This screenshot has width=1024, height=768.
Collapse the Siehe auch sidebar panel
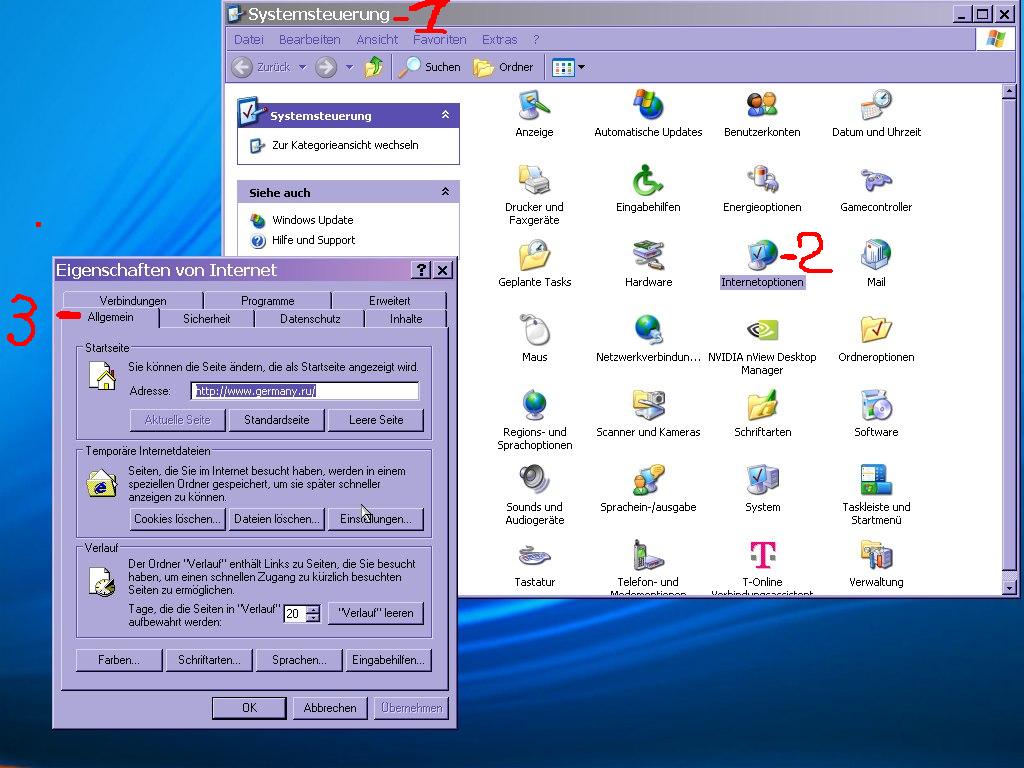(x=445, y=192)
